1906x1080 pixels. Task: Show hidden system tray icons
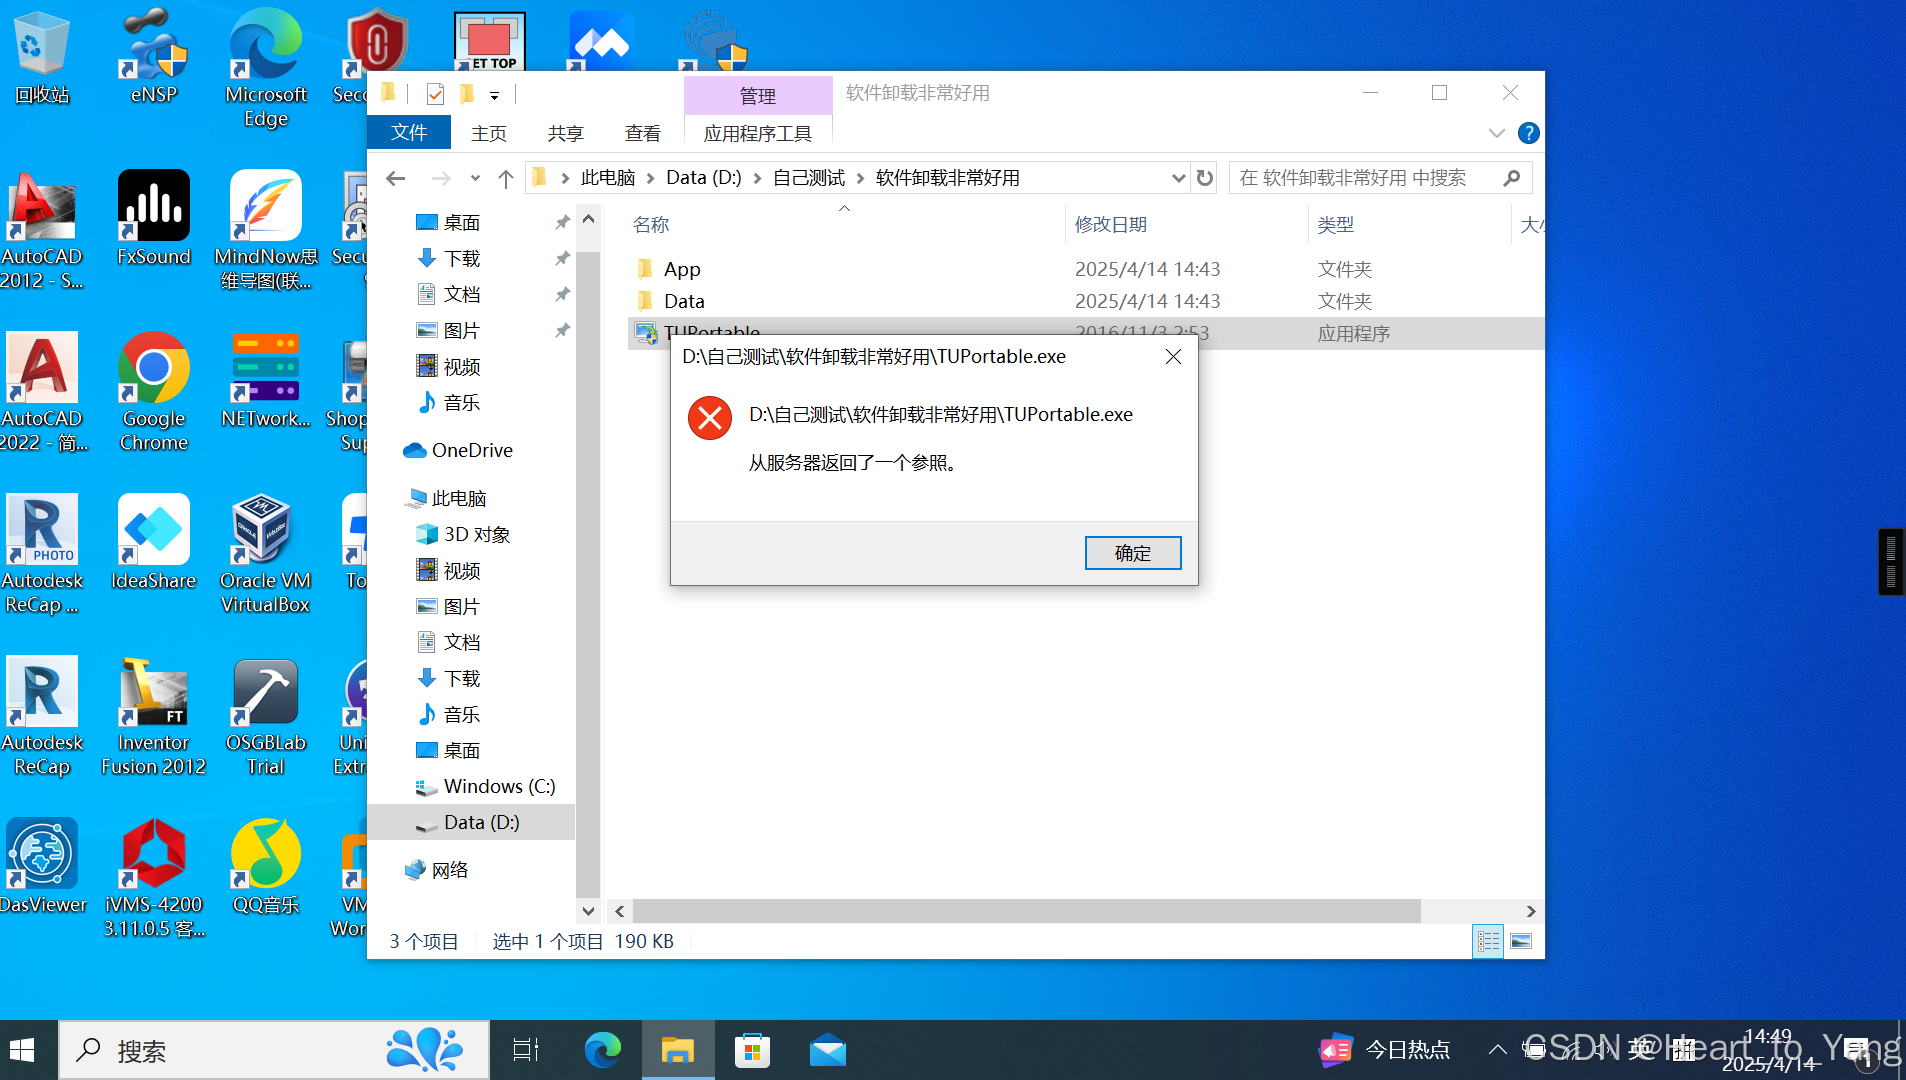pyautogui.click(x=1497, y=1050)
